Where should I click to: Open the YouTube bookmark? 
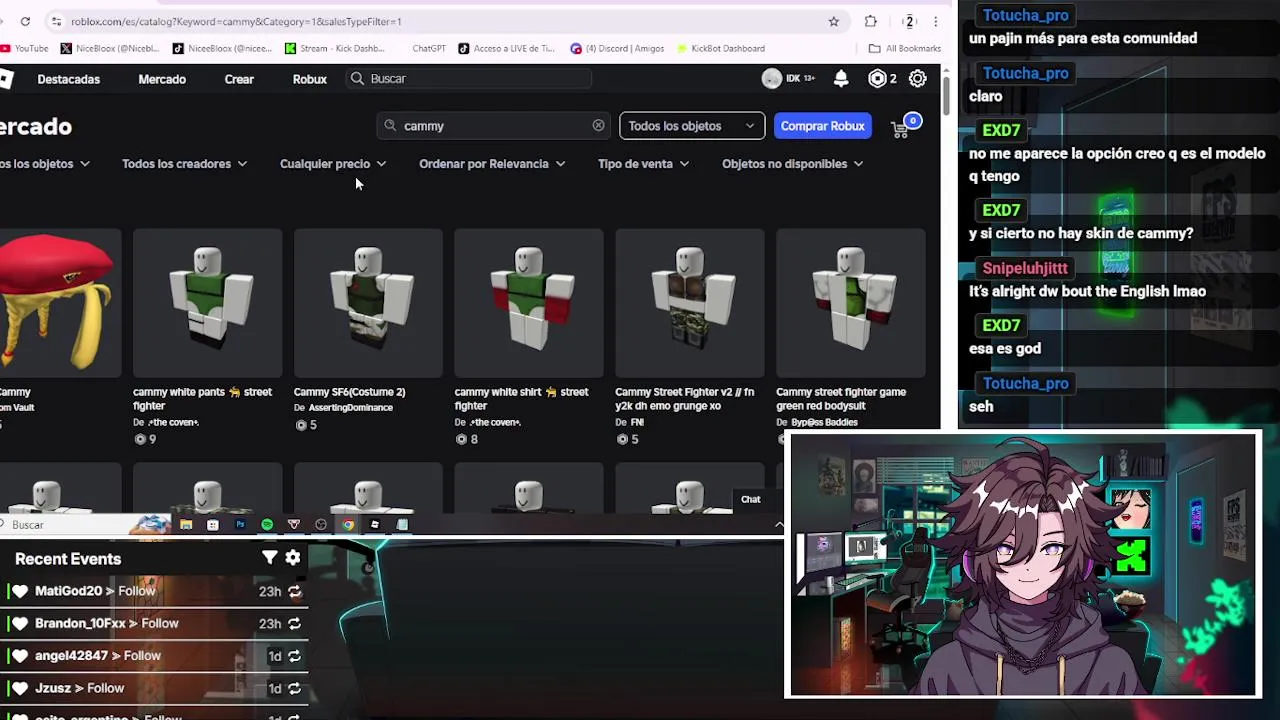24,48
